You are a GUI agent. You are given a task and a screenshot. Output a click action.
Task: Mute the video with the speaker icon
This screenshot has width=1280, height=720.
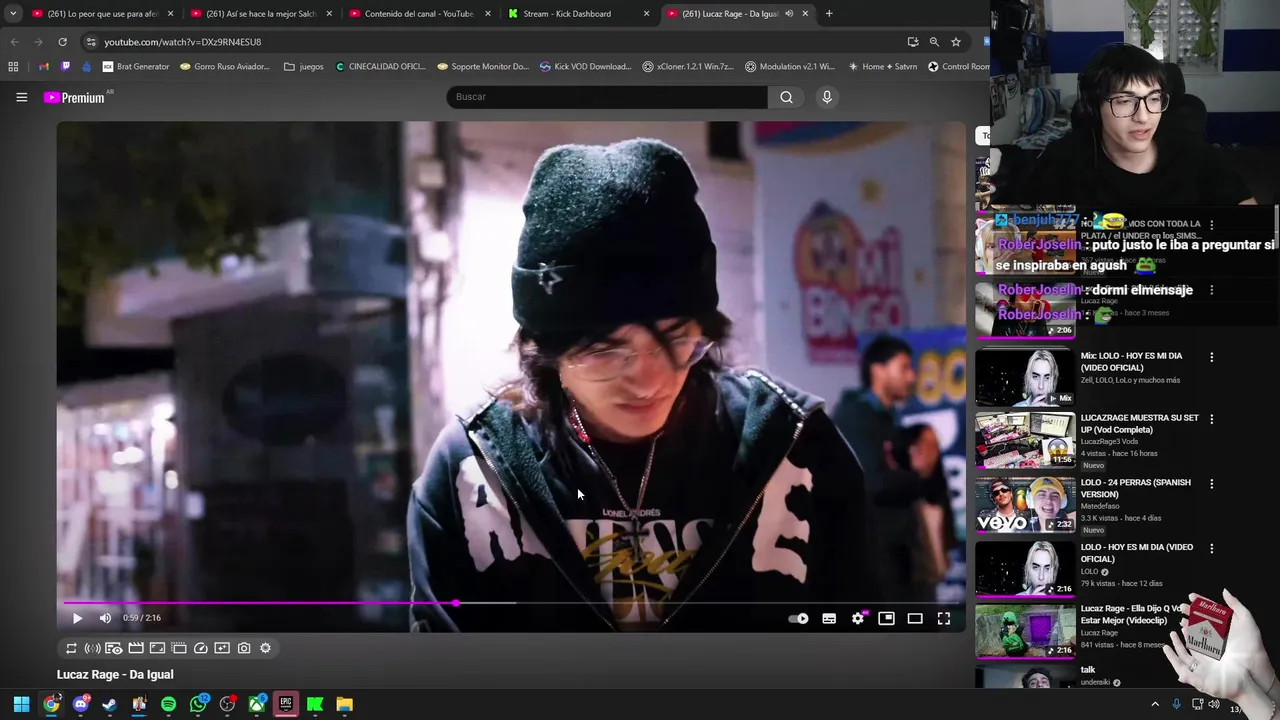click(x=105, y=618)
